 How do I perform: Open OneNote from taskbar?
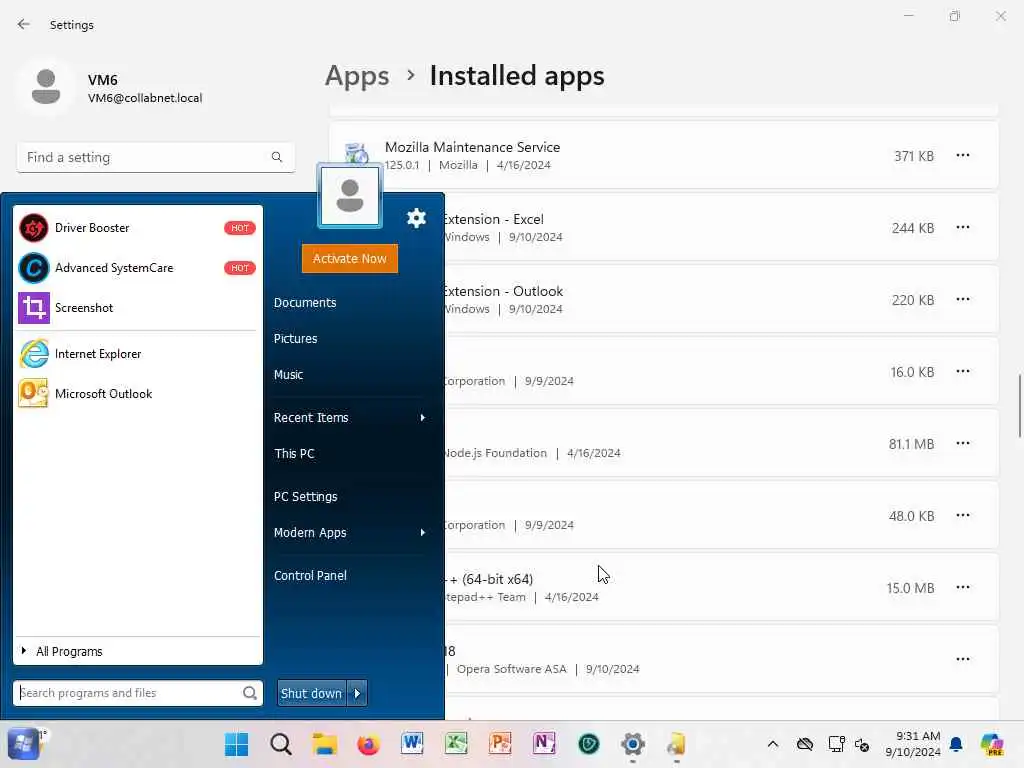point(544,744)
